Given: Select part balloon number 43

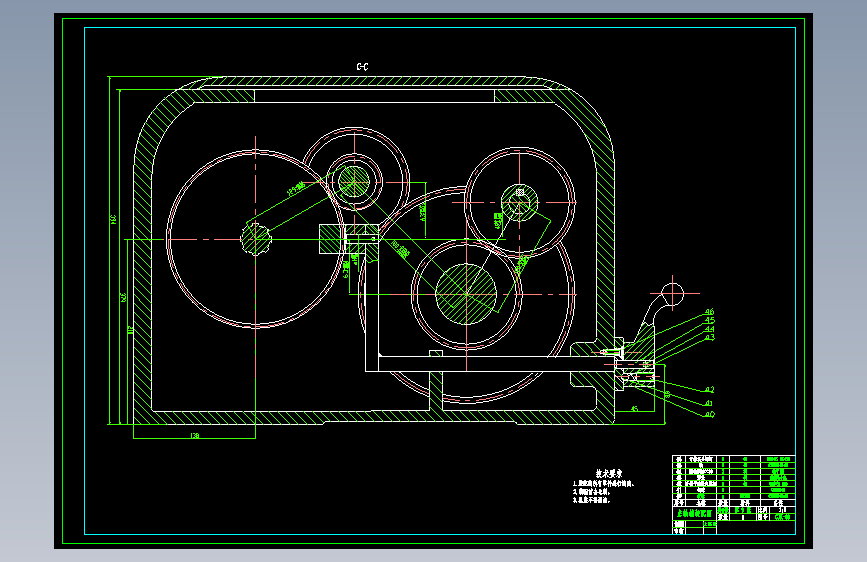Looking at the screenshot, I should (710, 337).
